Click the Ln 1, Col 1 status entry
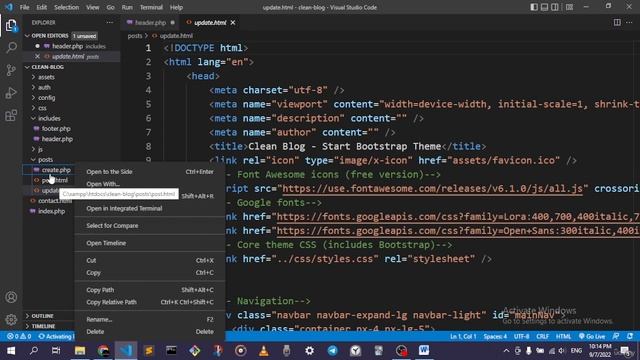 point(463,337)
